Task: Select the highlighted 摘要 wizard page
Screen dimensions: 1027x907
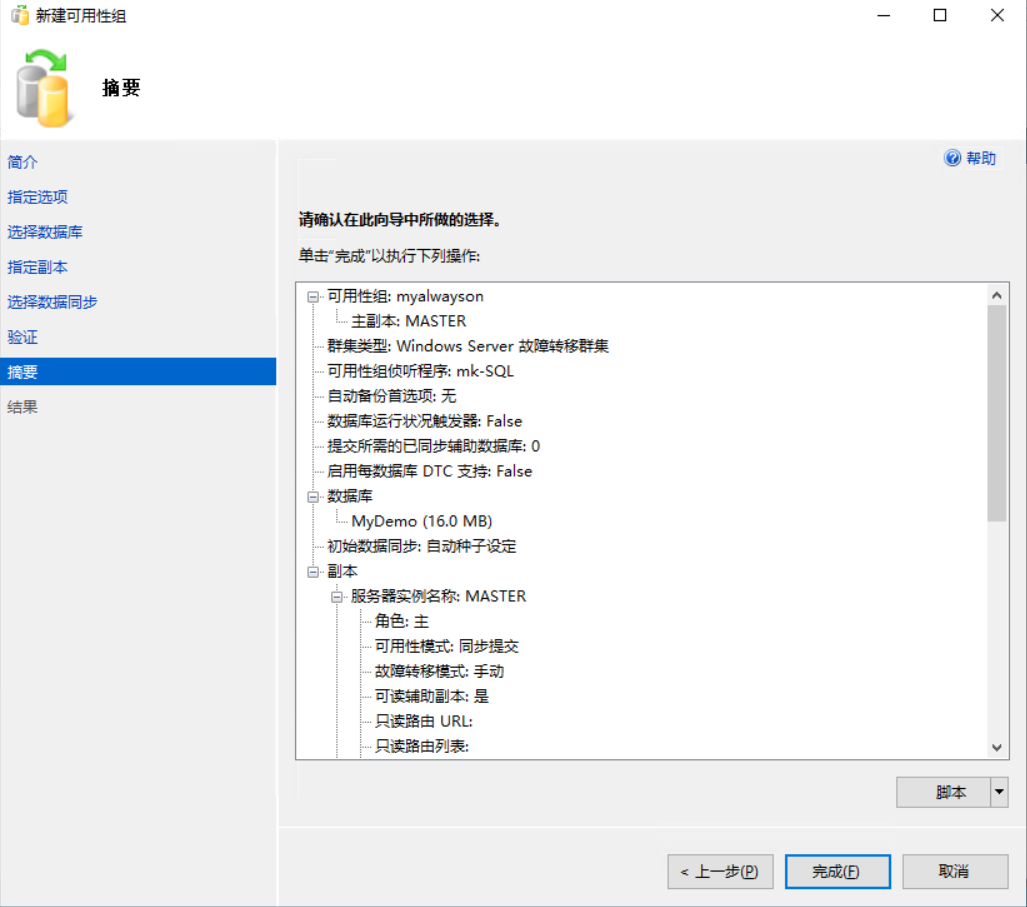Action: coord(138,372)
